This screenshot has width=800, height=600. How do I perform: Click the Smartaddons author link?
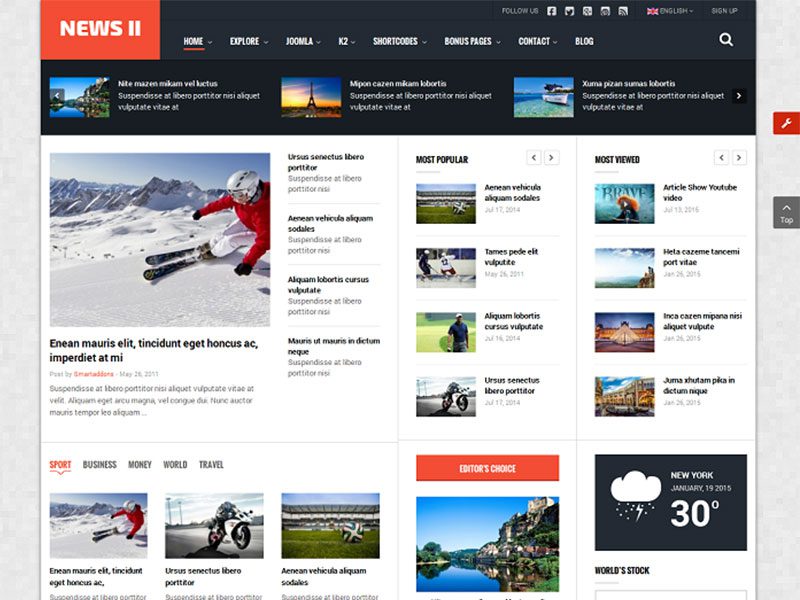coord(94,374)
